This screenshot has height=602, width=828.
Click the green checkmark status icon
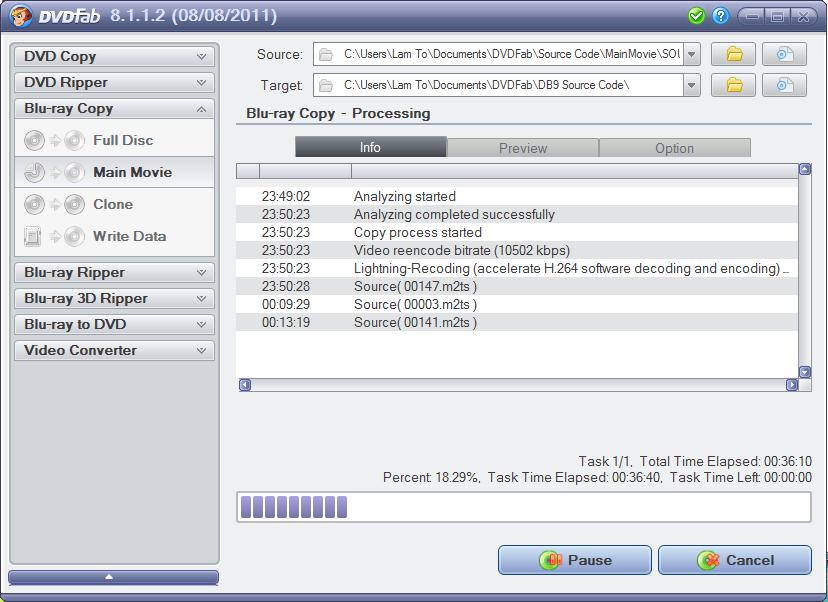click(697, 16)
